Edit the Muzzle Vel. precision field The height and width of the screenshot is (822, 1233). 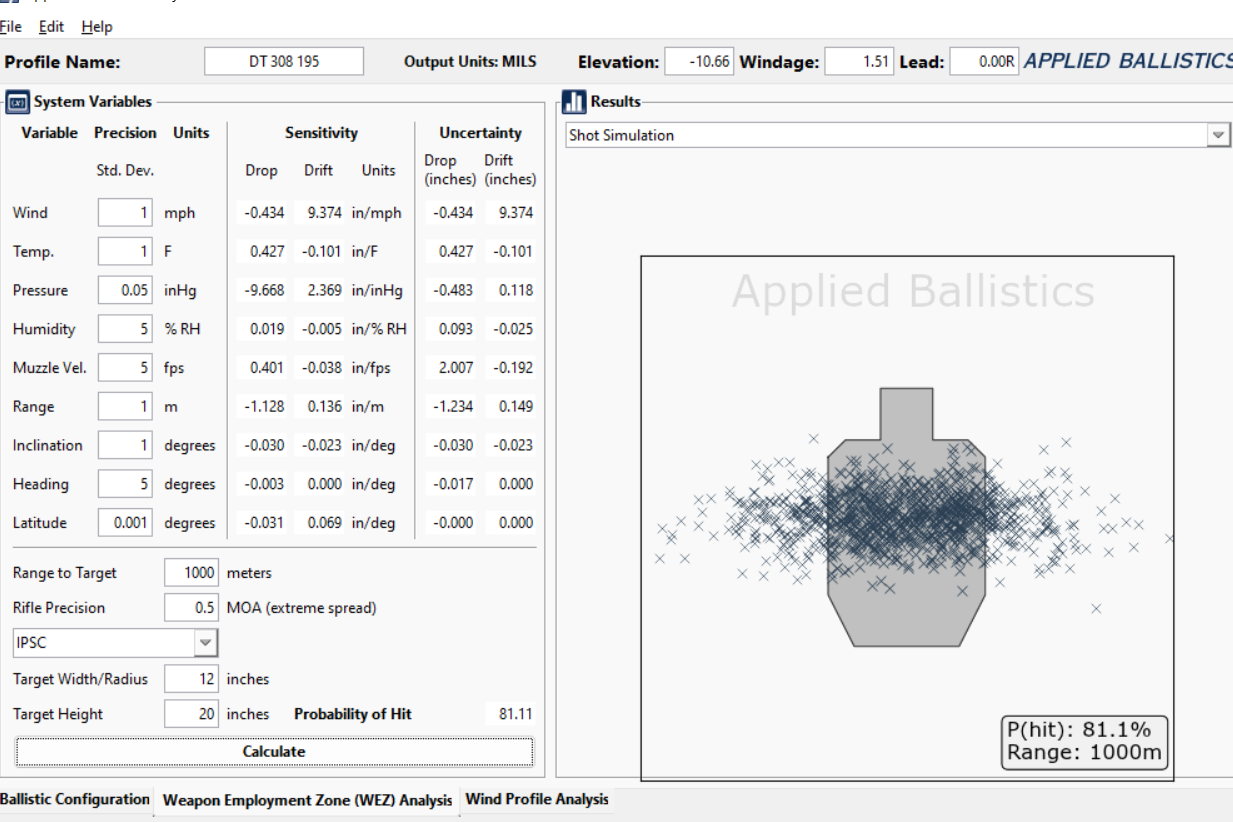click(125, 368)
